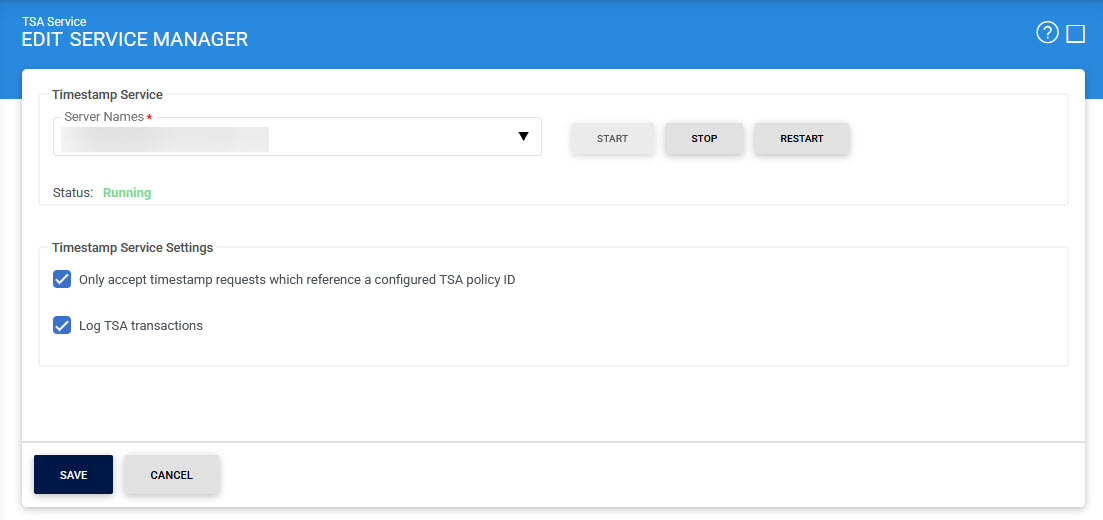Click the 'Status:' label text
The image size is (1103, 520).
[x=72, y=193]
